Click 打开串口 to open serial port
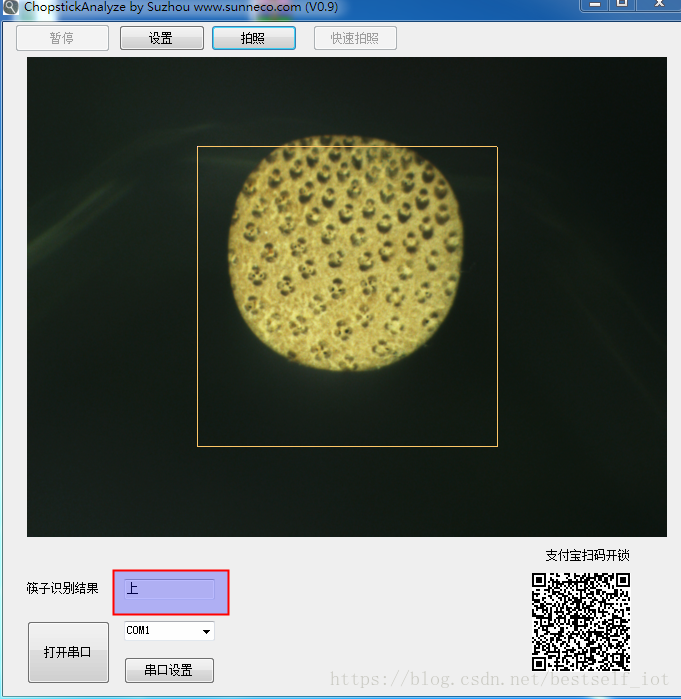681x699 pixels. [68, 652]
